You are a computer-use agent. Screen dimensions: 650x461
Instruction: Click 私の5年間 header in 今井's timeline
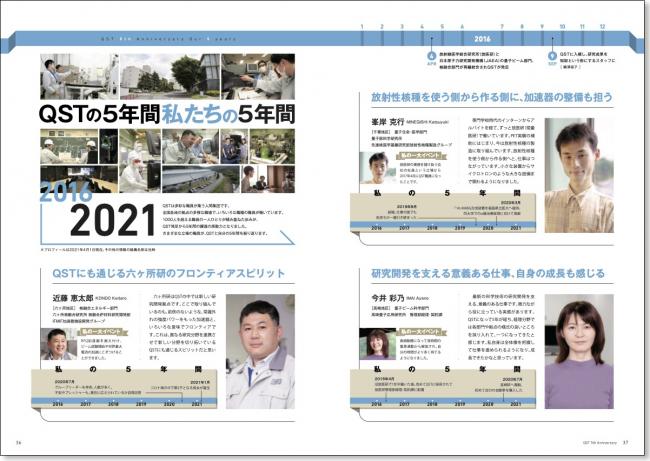point(447,369)
